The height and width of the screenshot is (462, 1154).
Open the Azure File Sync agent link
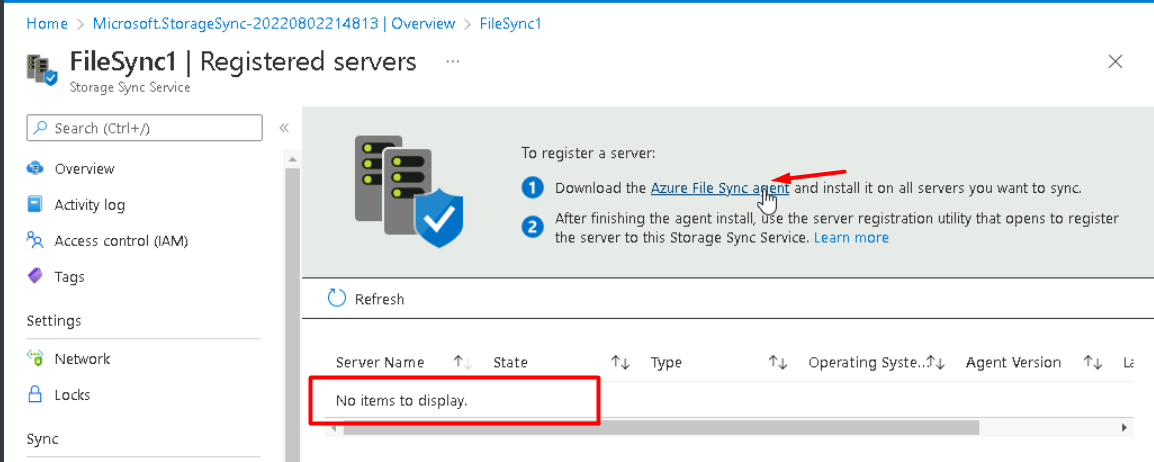point(720,188)
